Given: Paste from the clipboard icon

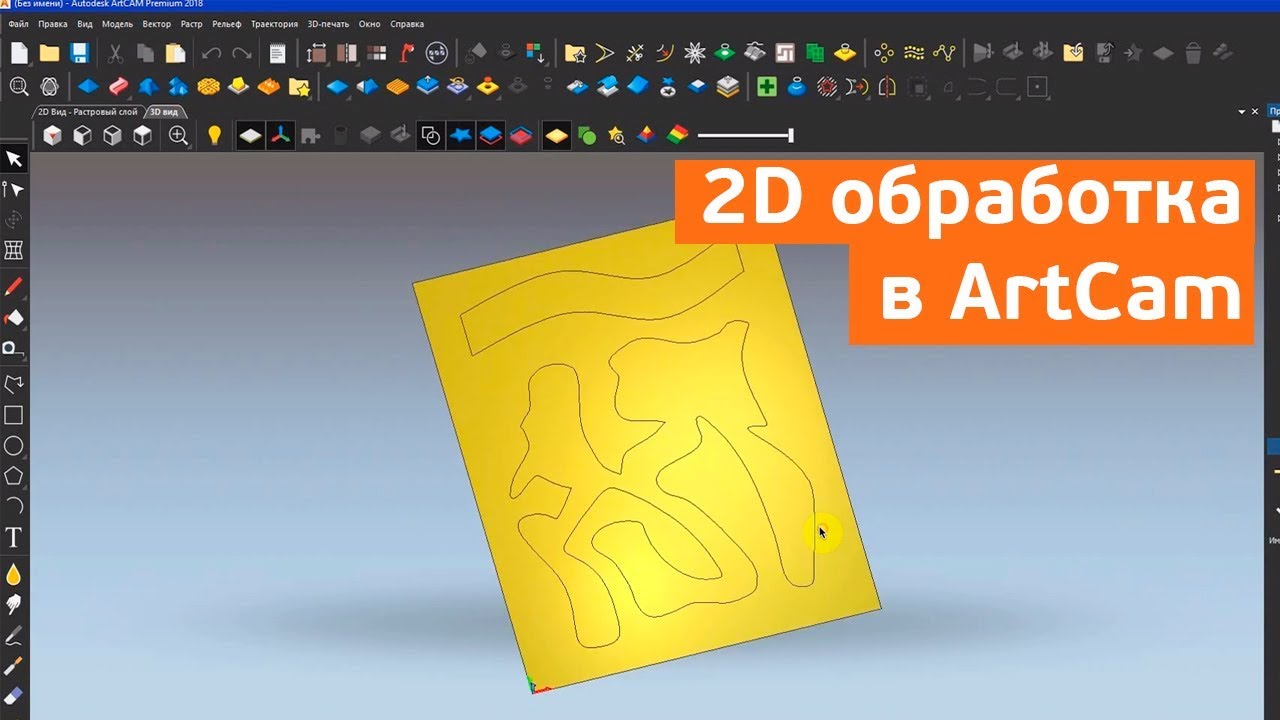Looking at the screenshot, I should (175, 53).
